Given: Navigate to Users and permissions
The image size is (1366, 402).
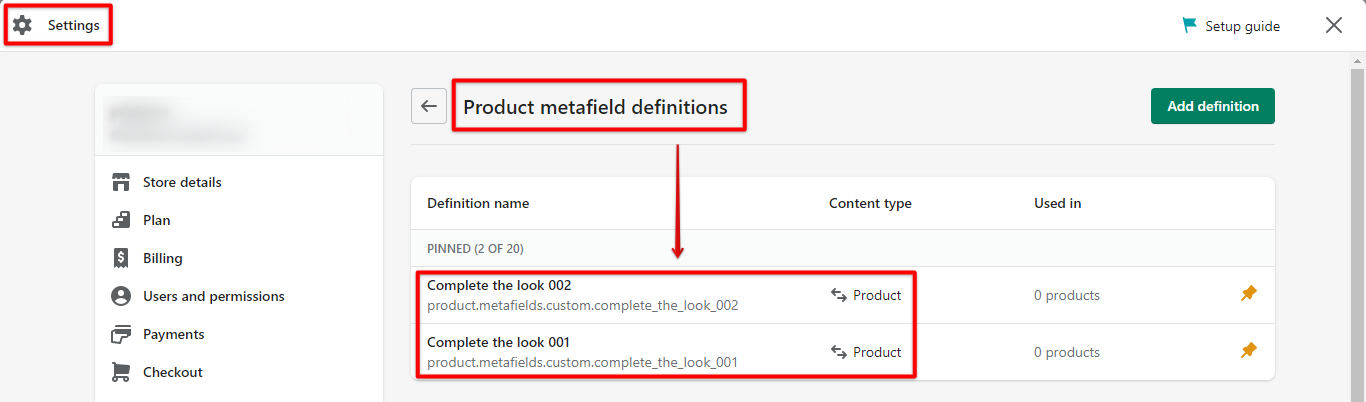Looking at the screenshot, I should click(213, 296).
